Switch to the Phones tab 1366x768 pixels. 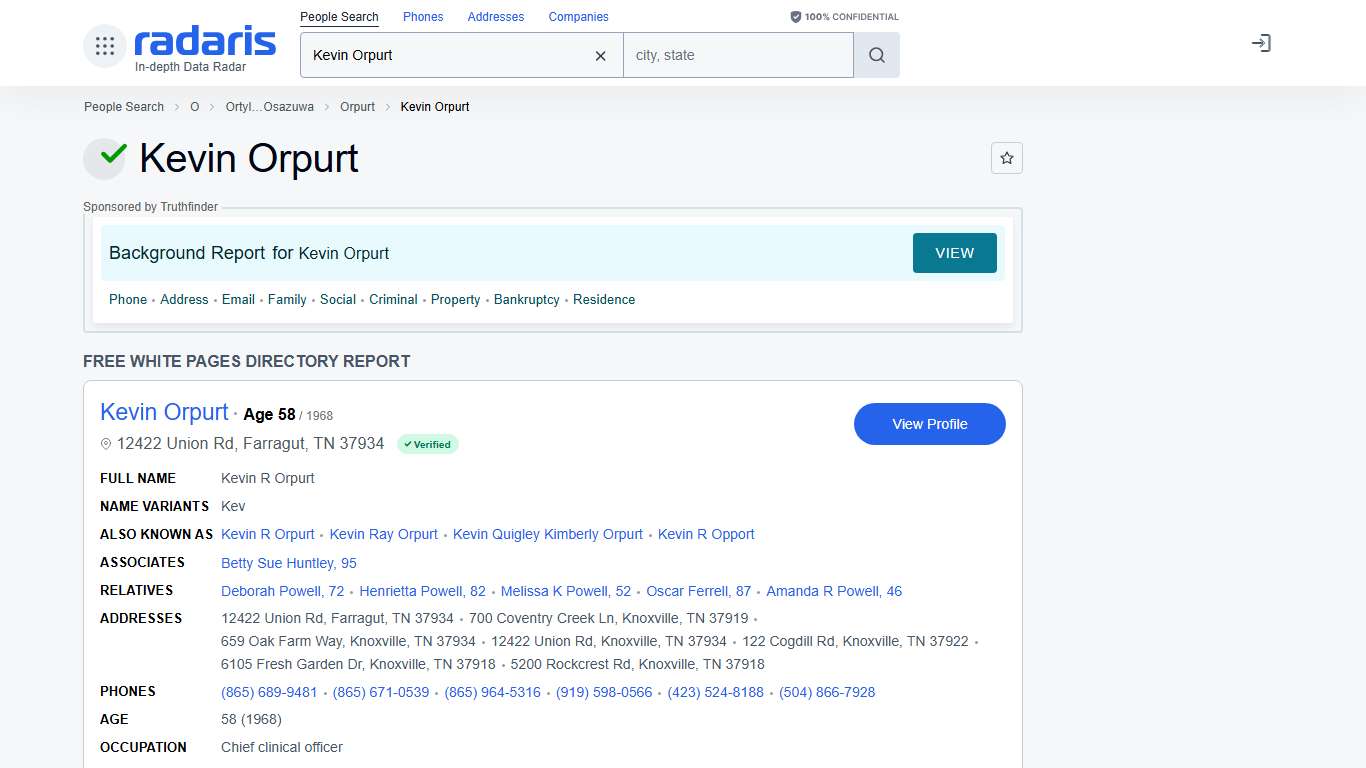click(423, 16)
